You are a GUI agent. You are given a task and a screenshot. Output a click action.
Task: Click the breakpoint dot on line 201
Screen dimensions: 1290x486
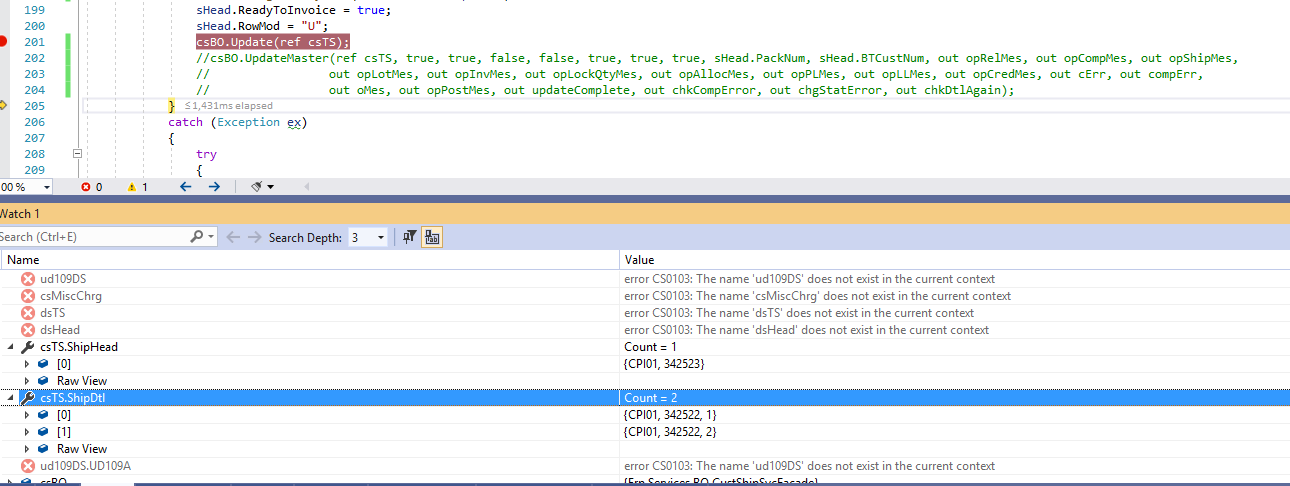tap(3, 42)
